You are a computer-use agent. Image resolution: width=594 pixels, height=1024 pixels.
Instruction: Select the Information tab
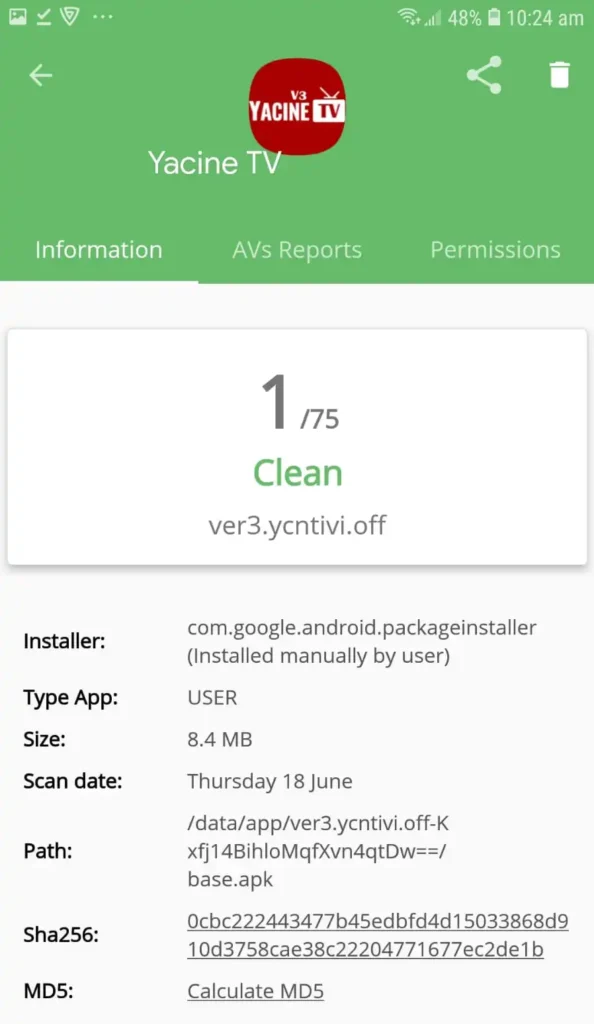pyautogui.click(x=99, y=249)
